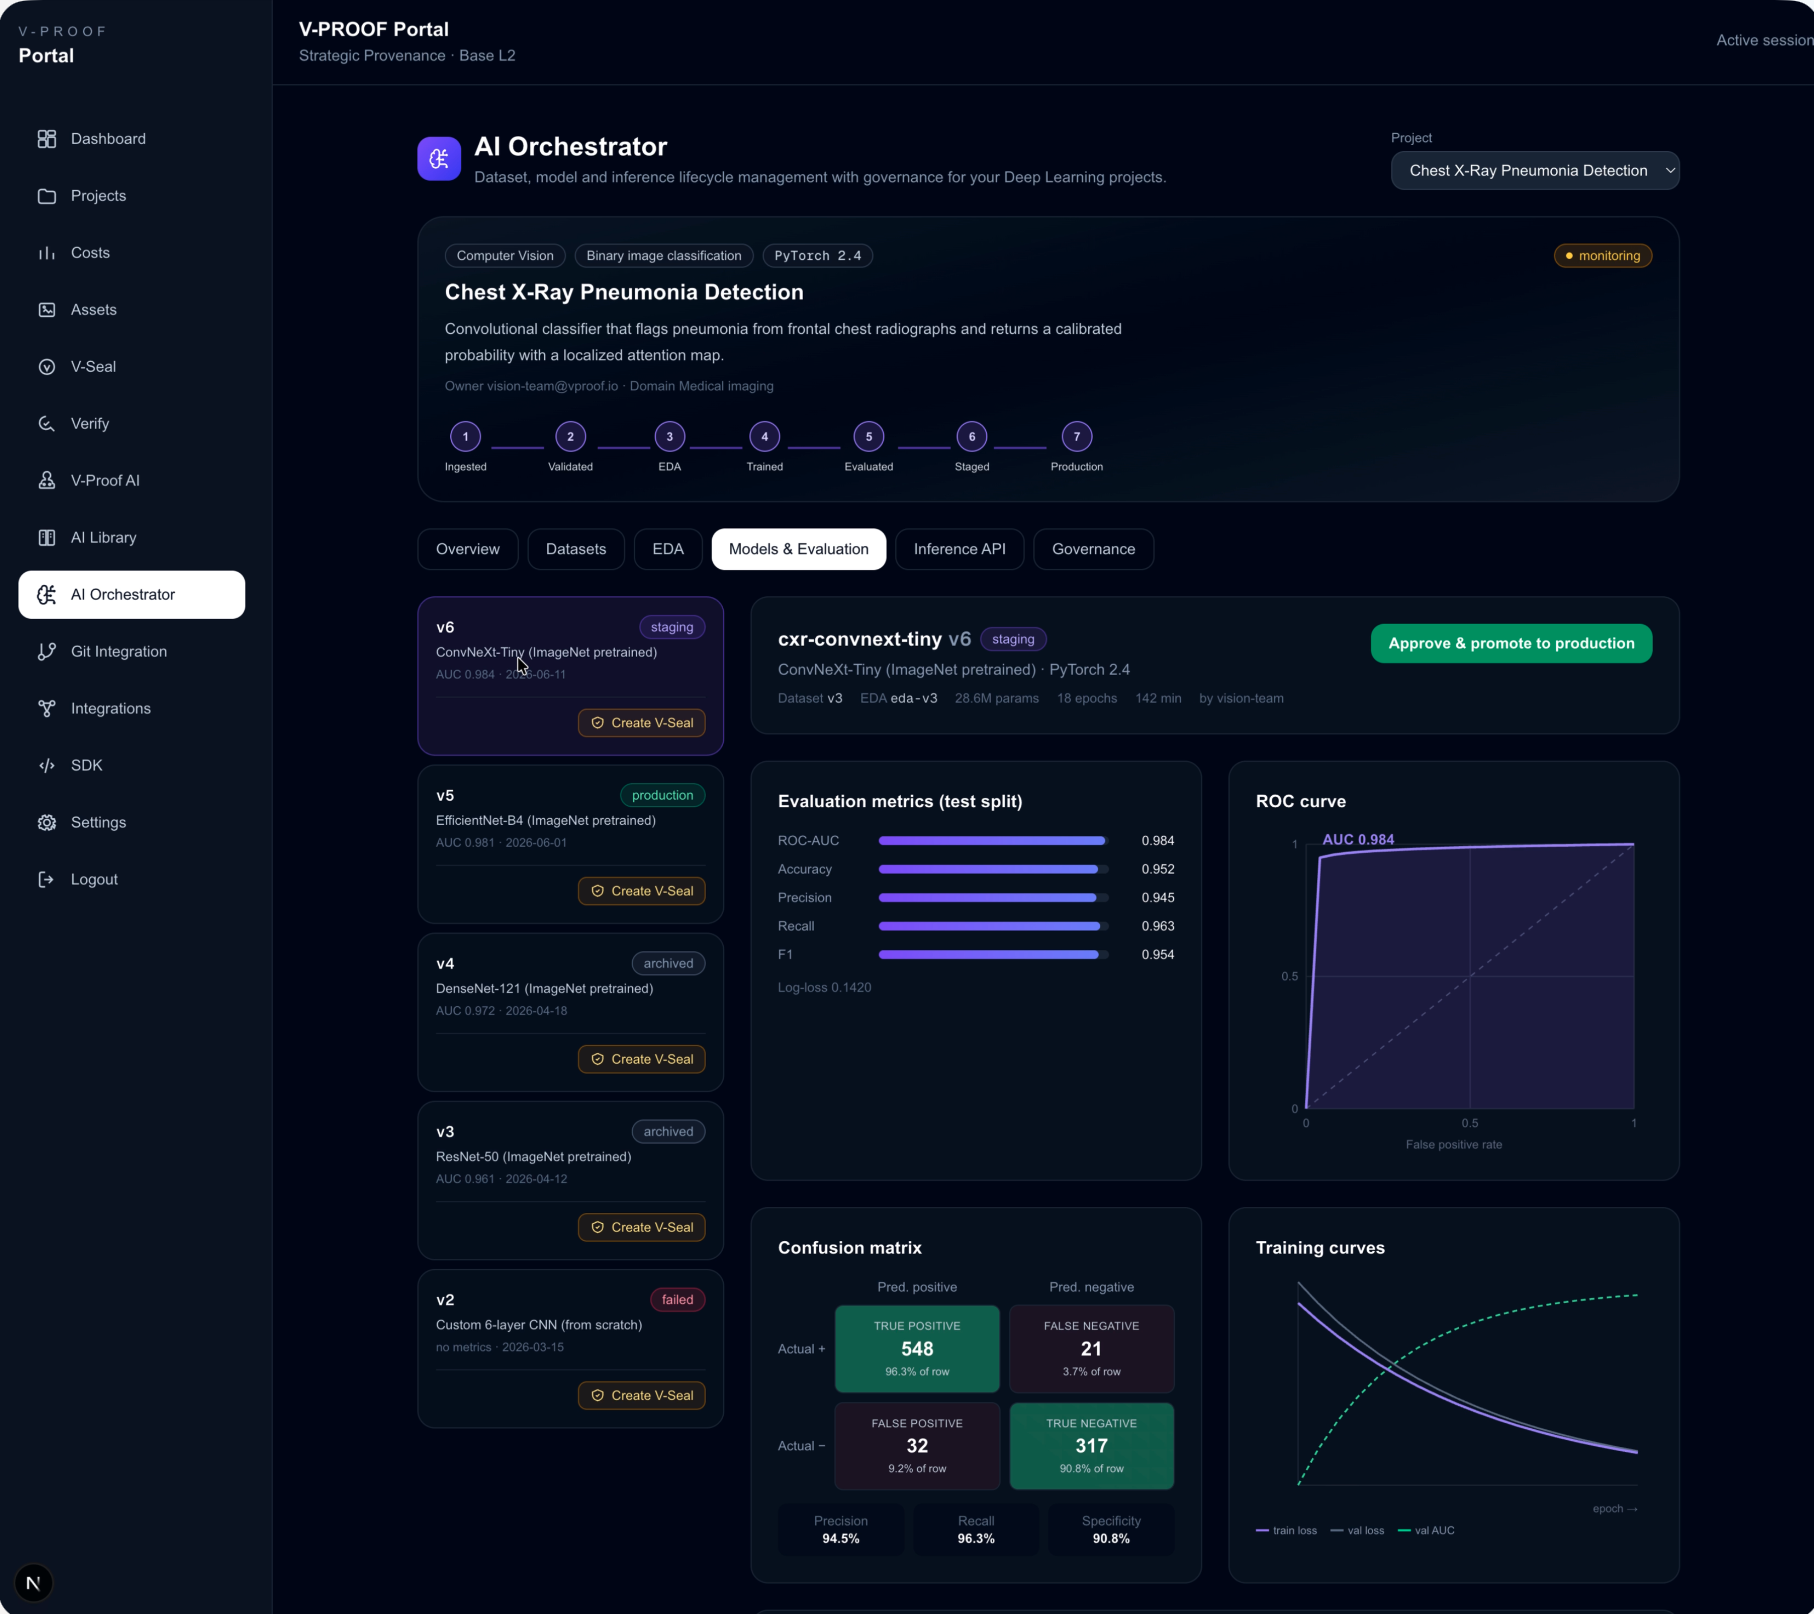The image size is (1814, 1614).
Task: Click the False Positive 32 cell
Action: coord(917,1446)
